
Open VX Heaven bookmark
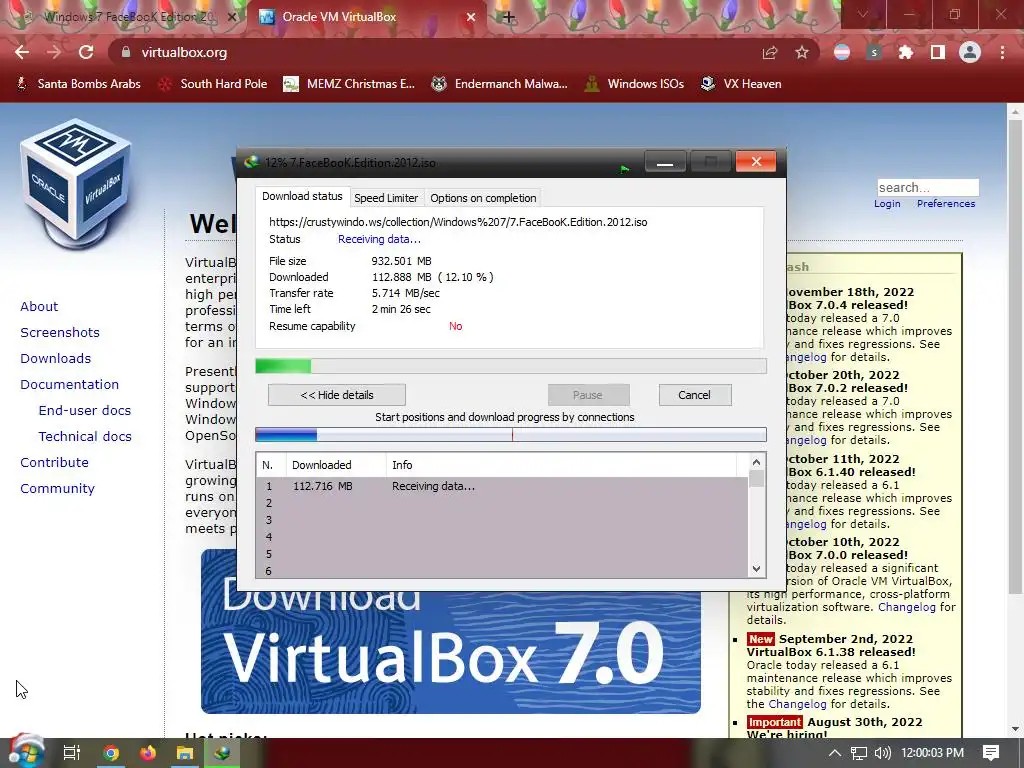click(x=741, y=84)
